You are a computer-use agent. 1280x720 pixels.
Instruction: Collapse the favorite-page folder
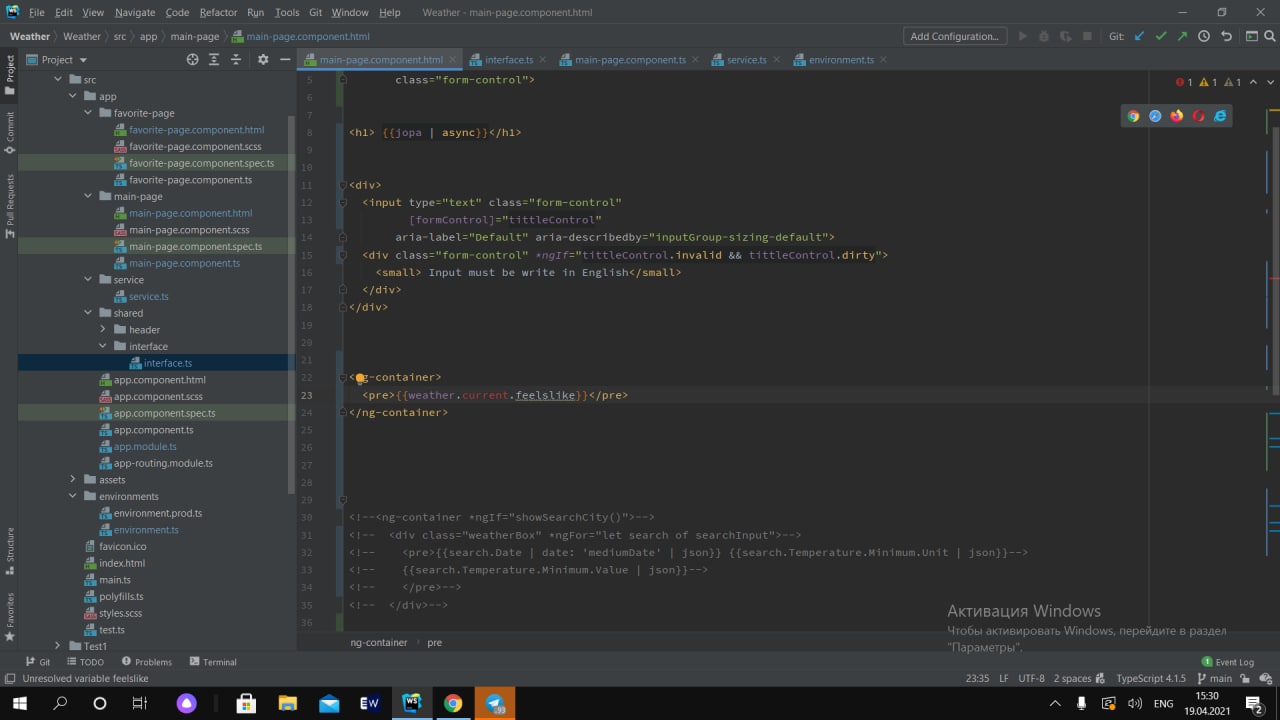(x=88, y=113)
